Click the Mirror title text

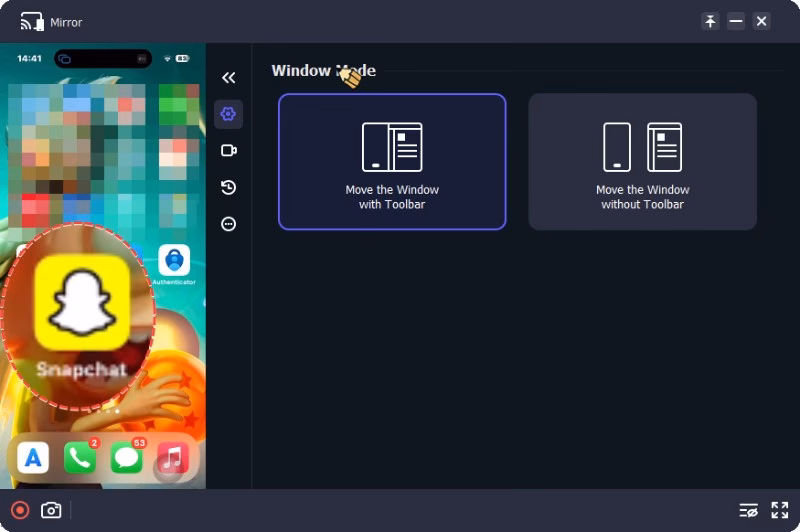(66, 22)
